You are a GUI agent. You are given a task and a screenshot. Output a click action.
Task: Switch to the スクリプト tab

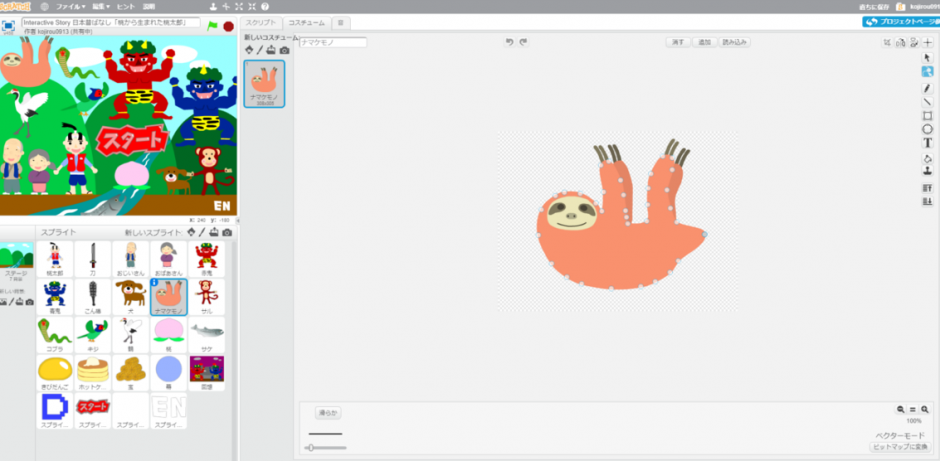pyautogui.click(x=260, y=21)
